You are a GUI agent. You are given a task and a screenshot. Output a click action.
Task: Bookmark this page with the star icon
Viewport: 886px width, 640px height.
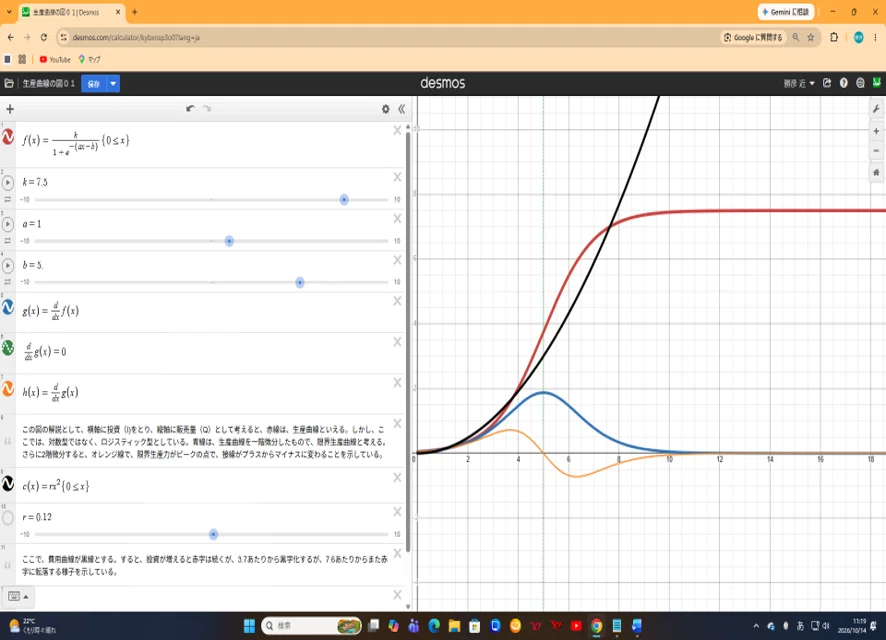811,37
